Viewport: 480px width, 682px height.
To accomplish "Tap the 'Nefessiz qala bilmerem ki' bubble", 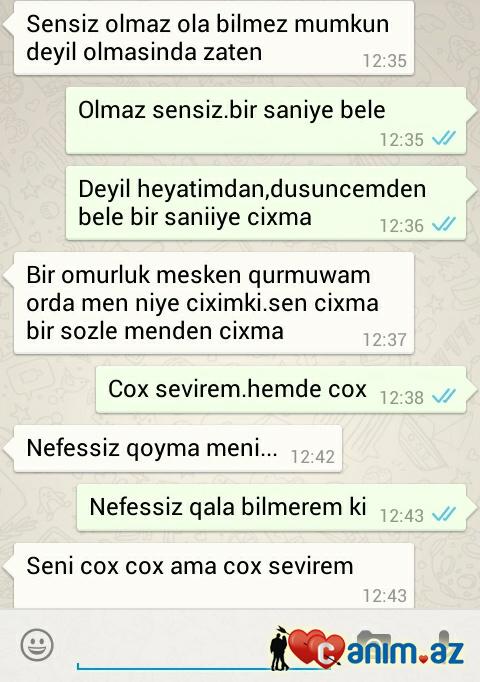I will tap(271, 507).
